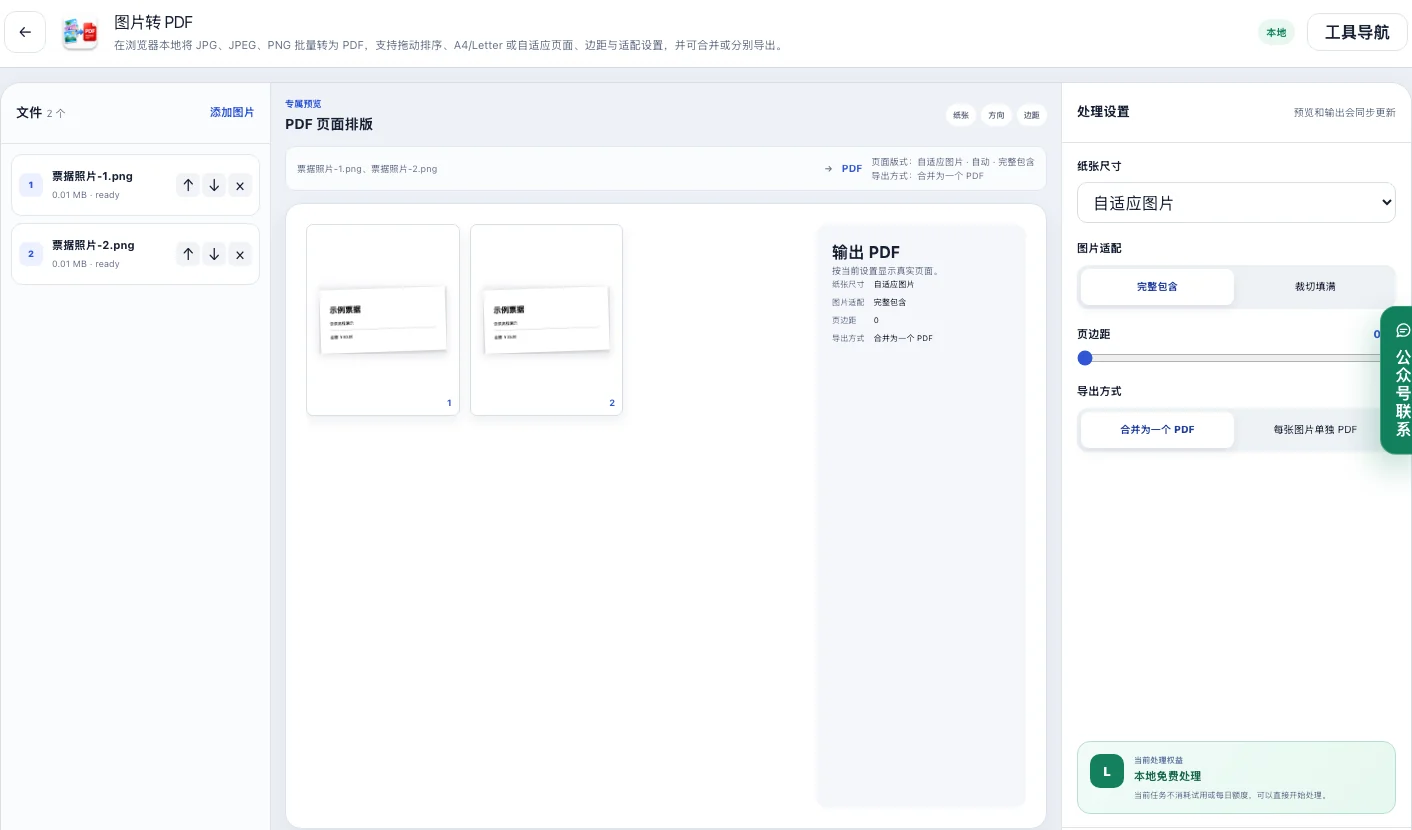Screen dimensions: 1412x830
Task: Click the 本地免费处理 text
Action: pos(1167,776)
